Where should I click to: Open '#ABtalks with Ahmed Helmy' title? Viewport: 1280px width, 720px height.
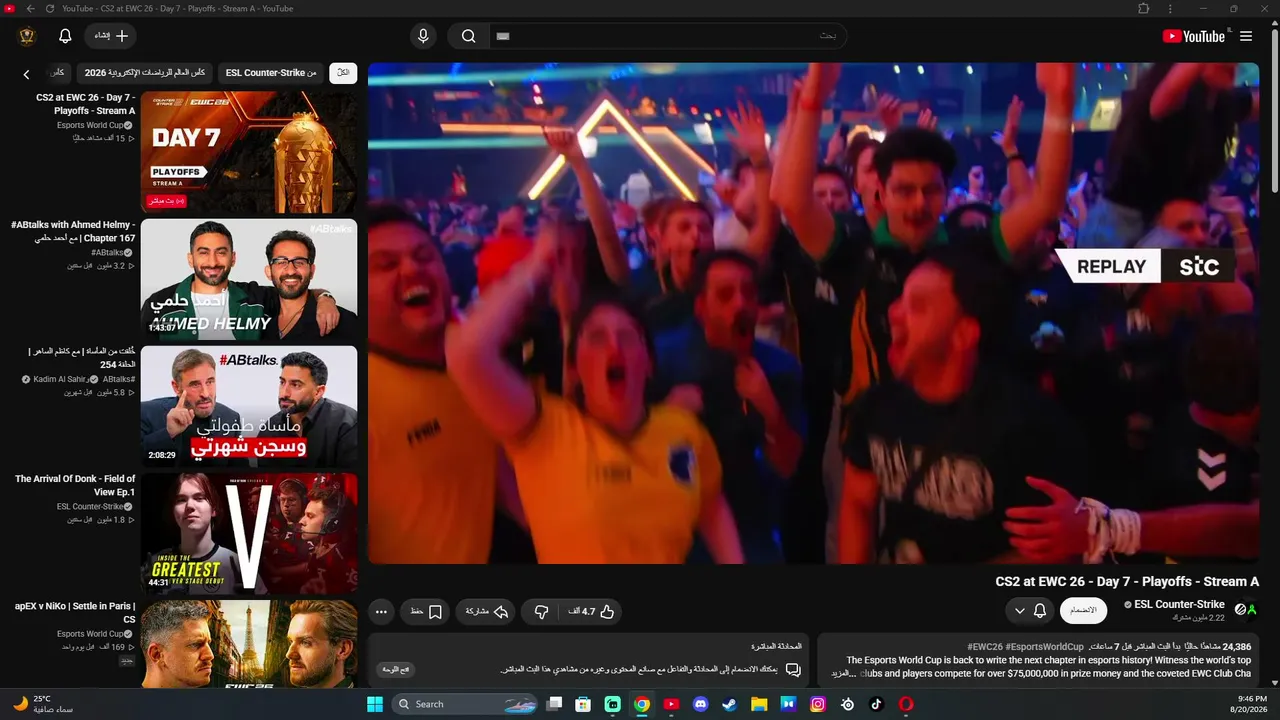(73, 231)
